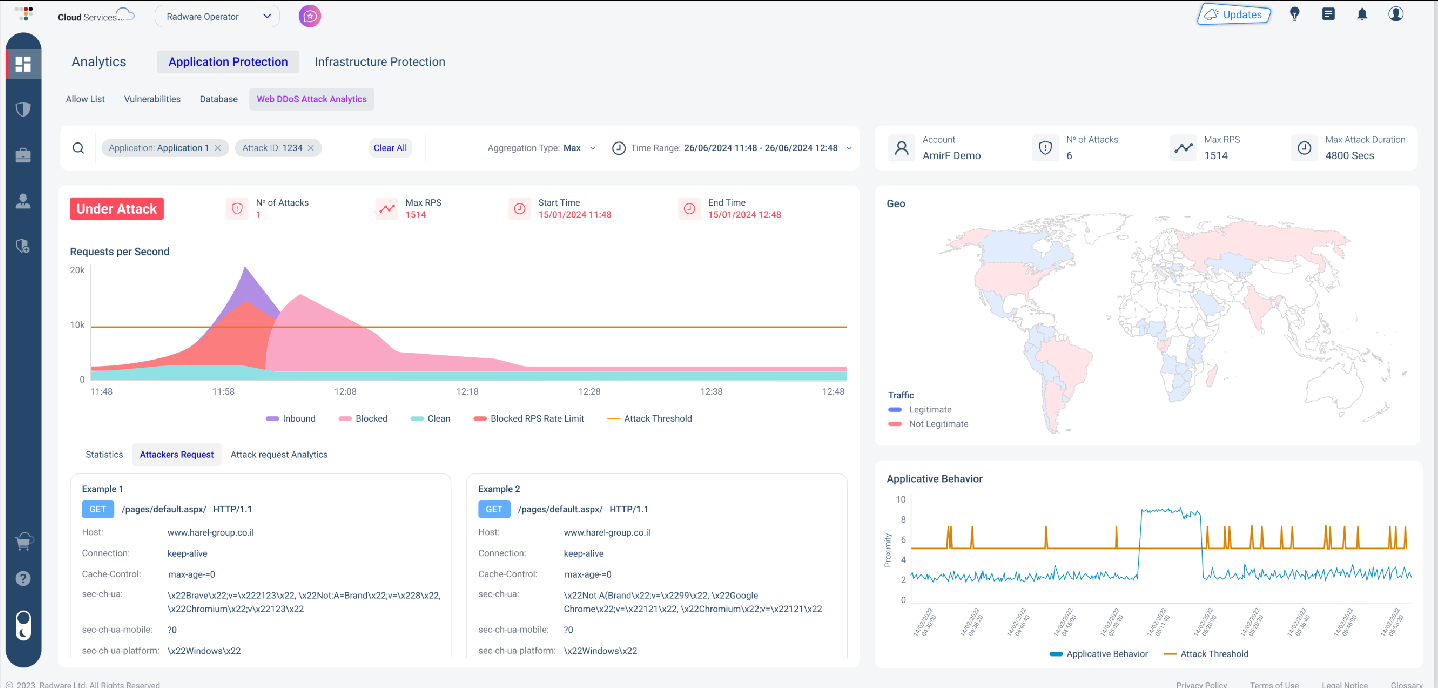
Task: Toggle the Blocked legend under the RPS chart
Action: pyautogui.click(x=363, y=418)
